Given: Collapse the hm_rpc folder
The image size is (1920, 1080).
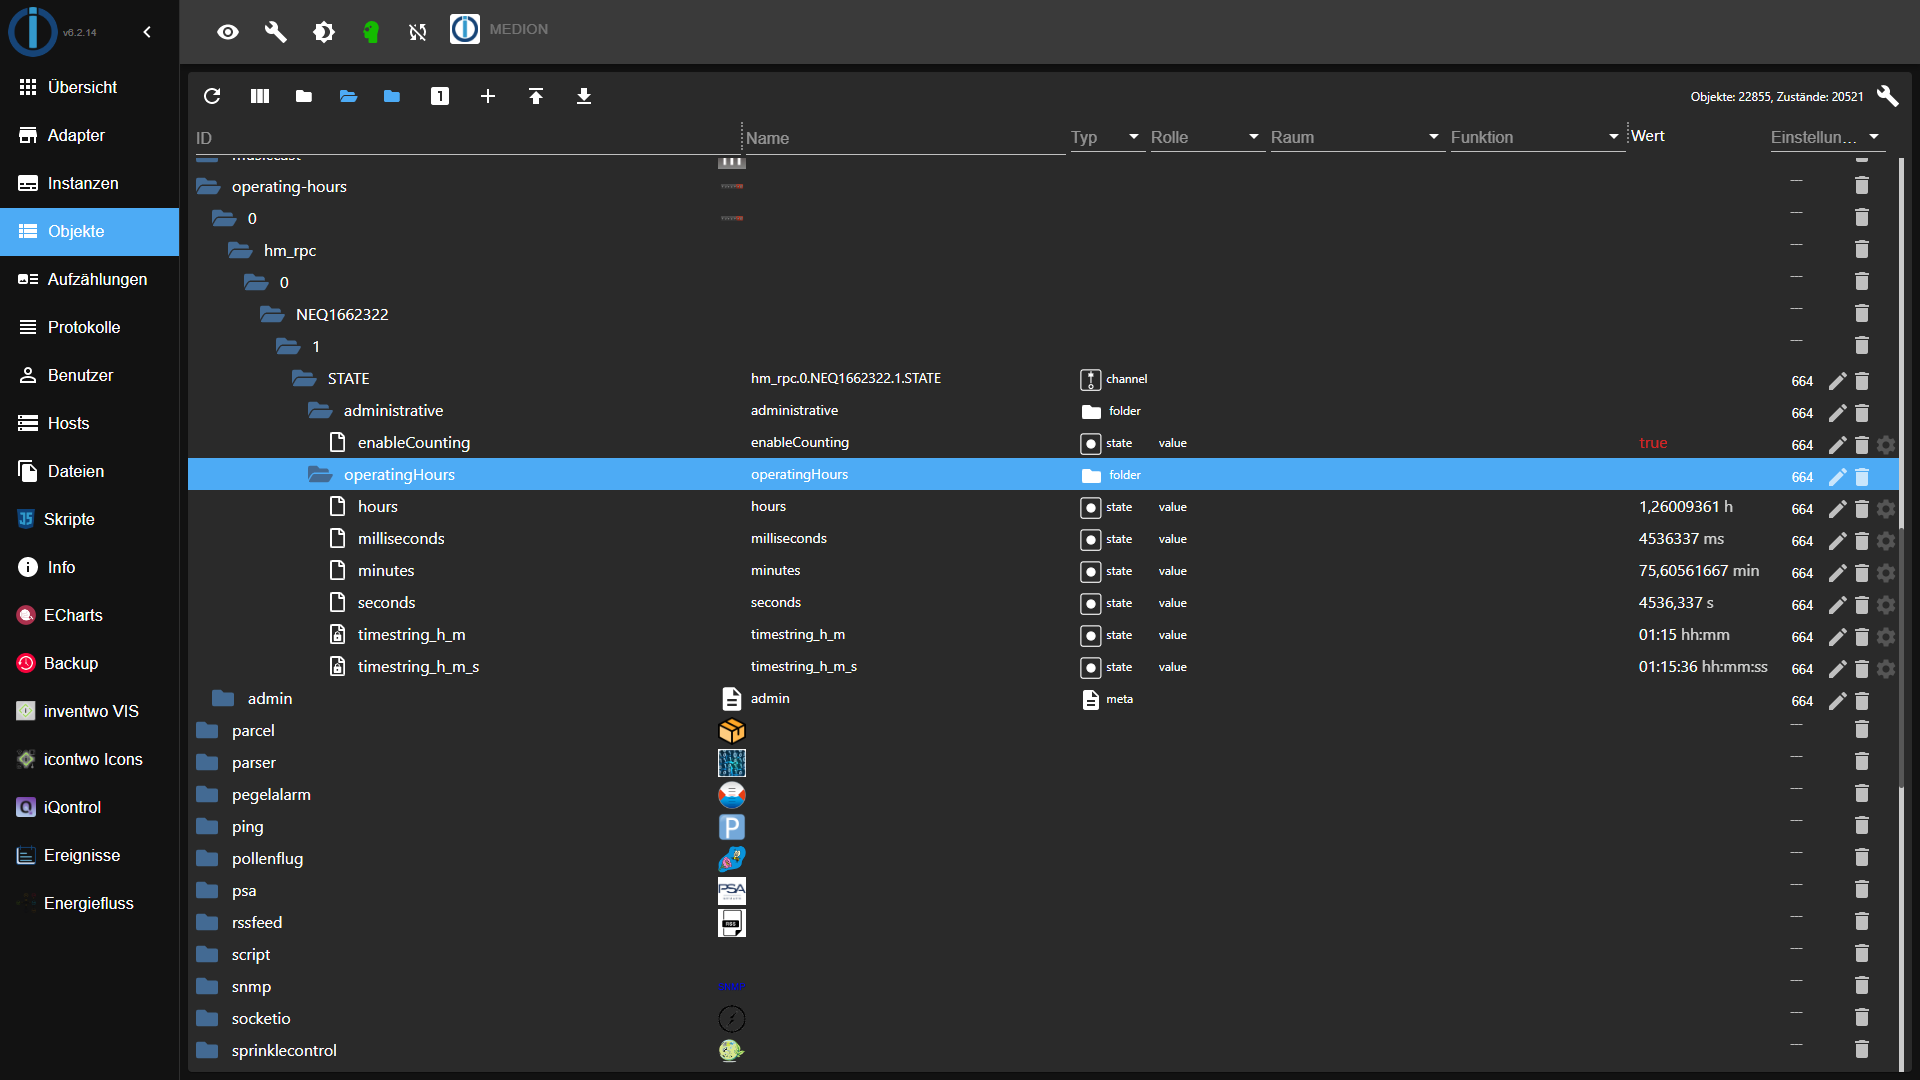Looking at the screenshot, I should (240, 250).
